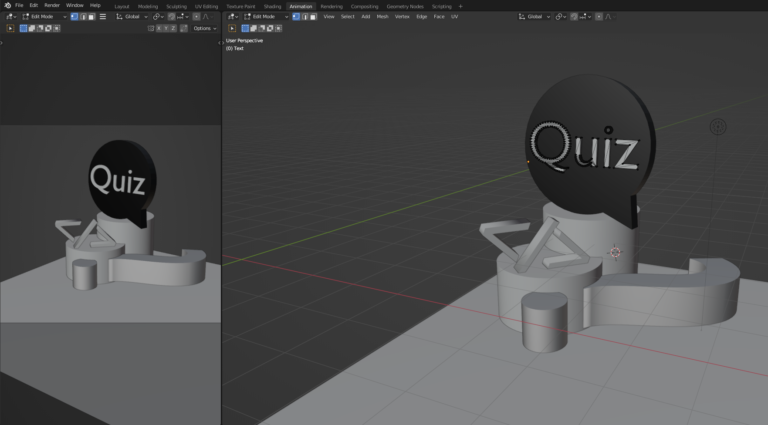Select the tweak tool icon in left viewport

[10, 28]
